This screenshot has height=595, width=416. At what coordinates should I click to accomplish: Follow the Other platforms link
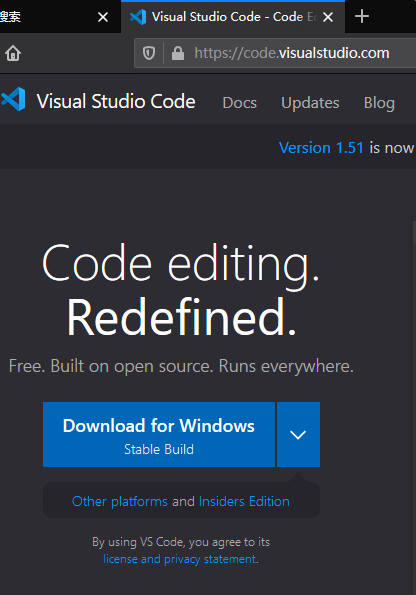[x=120, y=501]
